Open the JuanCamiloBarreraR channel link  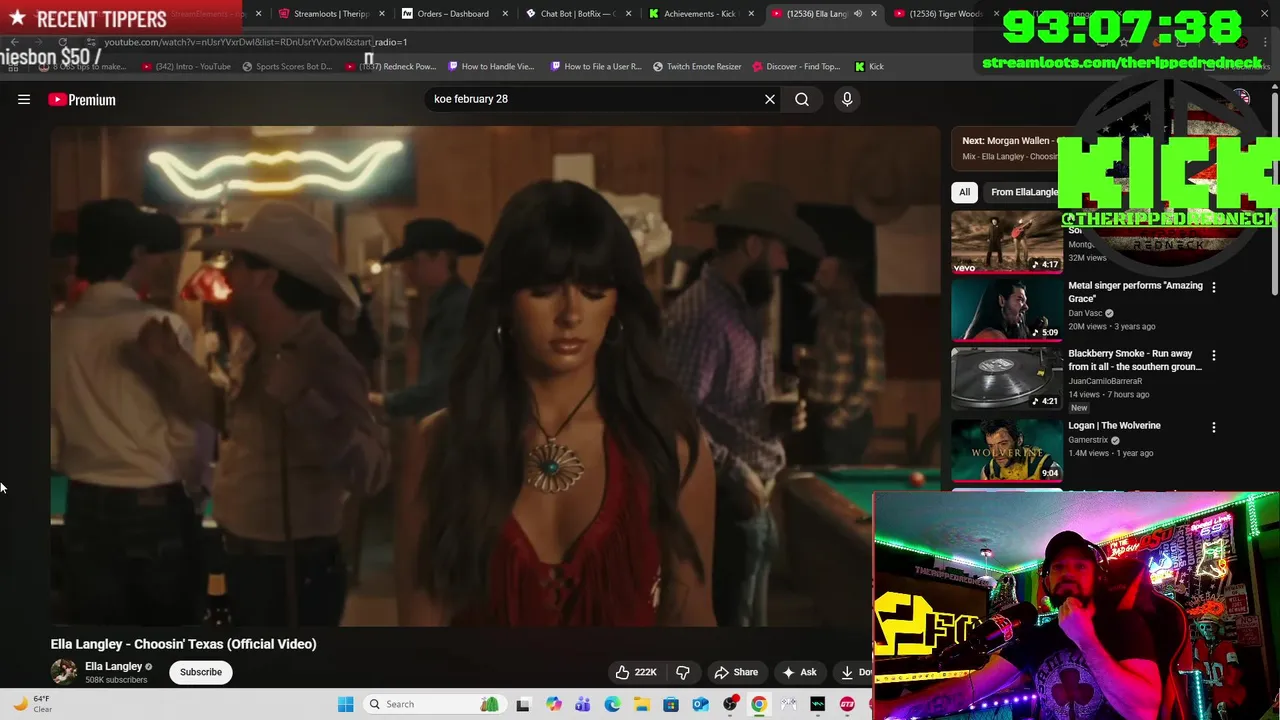[1105, 381]
